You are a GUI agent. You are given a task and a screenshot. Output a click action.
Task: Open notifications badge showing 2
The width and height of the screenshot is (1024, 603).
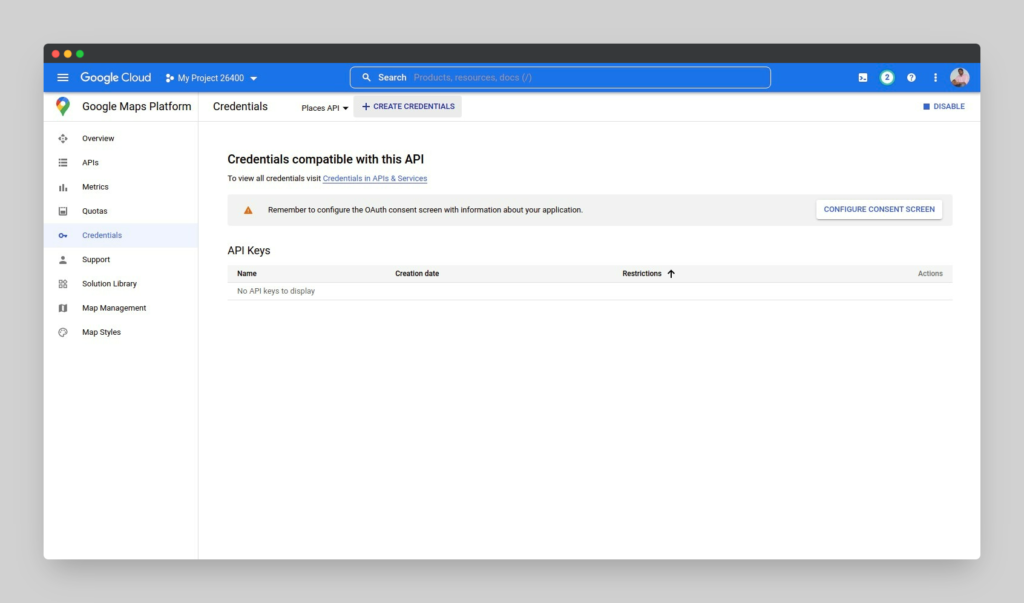pos(887,78)
